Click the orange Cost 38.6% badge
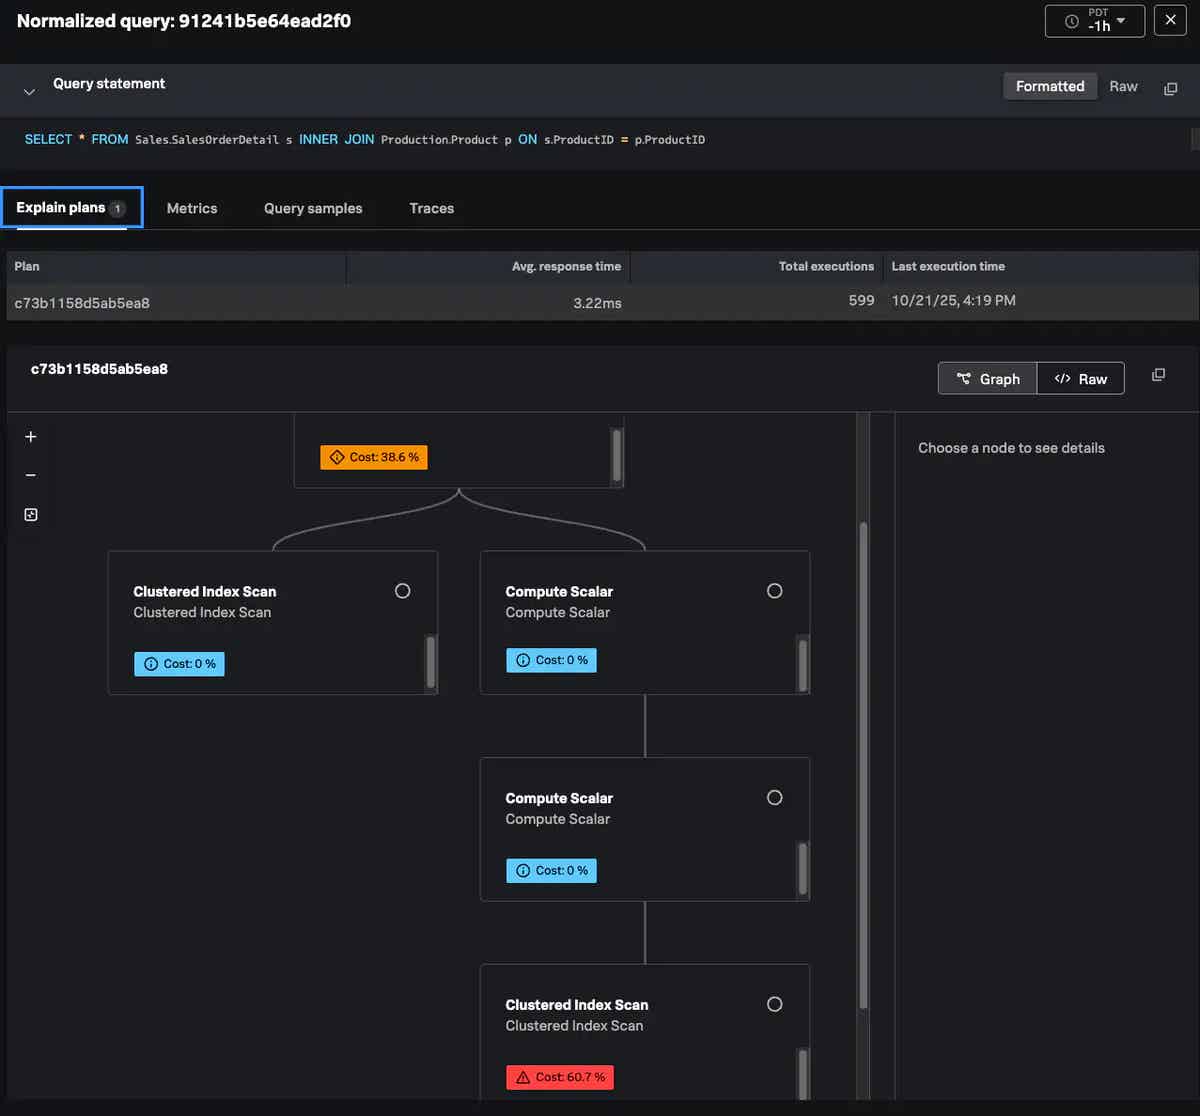 tap(373, 457)
